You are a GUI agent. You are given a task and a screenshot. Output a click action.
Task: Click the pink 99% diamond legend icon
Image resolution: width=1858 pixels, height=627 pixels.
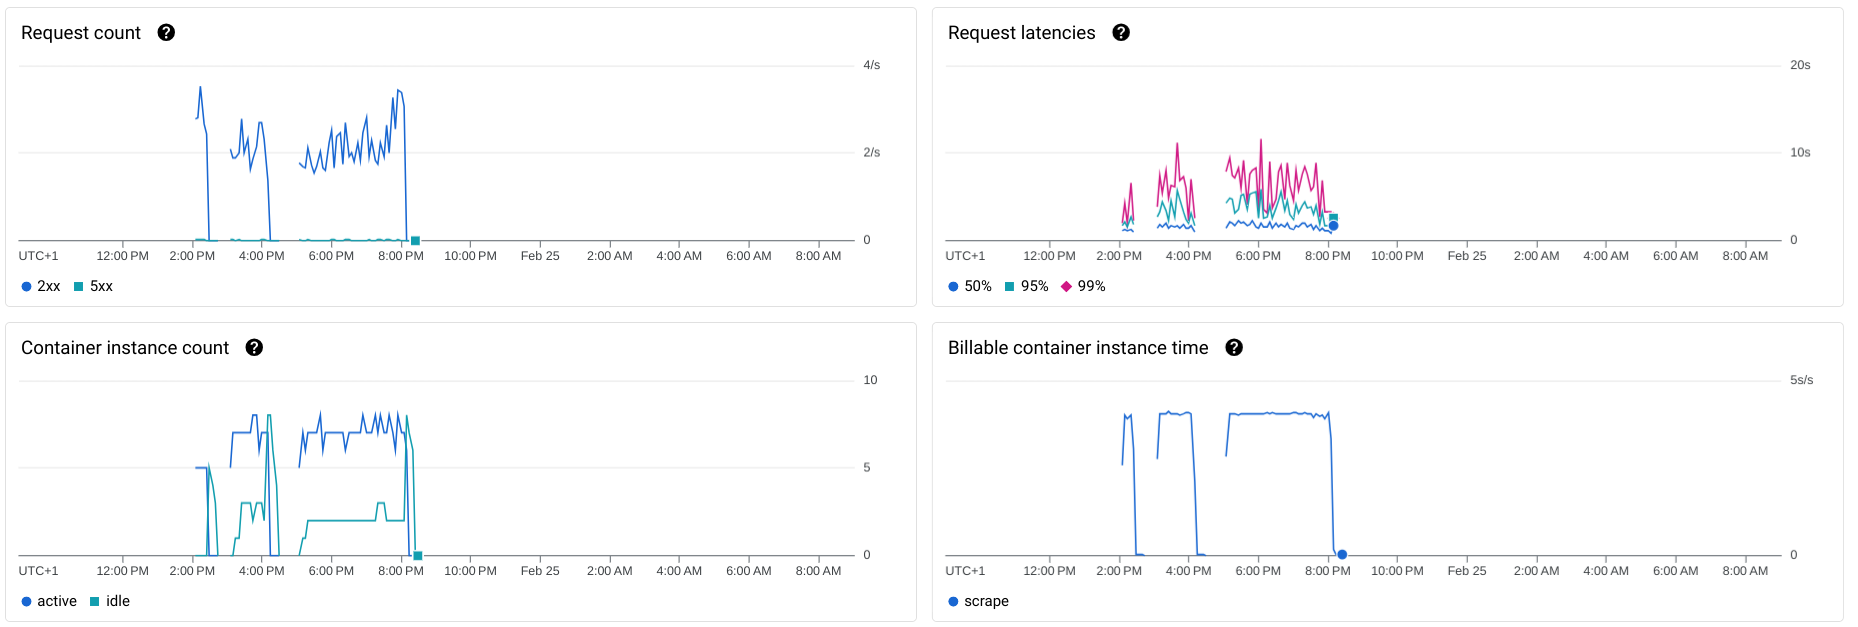(x=1066, y=287)
